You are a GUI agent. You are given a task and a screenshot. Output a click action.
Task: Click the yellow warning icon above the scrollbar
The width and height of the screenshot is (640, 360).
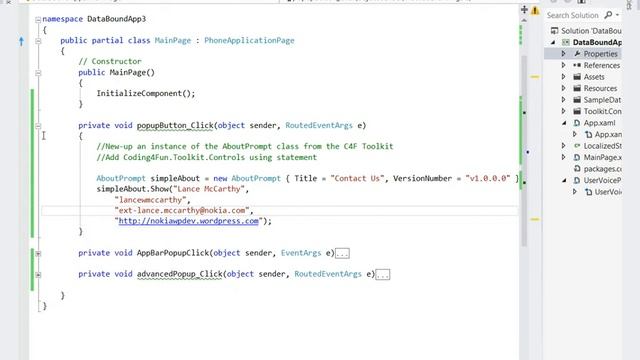[x=535, y=10]
